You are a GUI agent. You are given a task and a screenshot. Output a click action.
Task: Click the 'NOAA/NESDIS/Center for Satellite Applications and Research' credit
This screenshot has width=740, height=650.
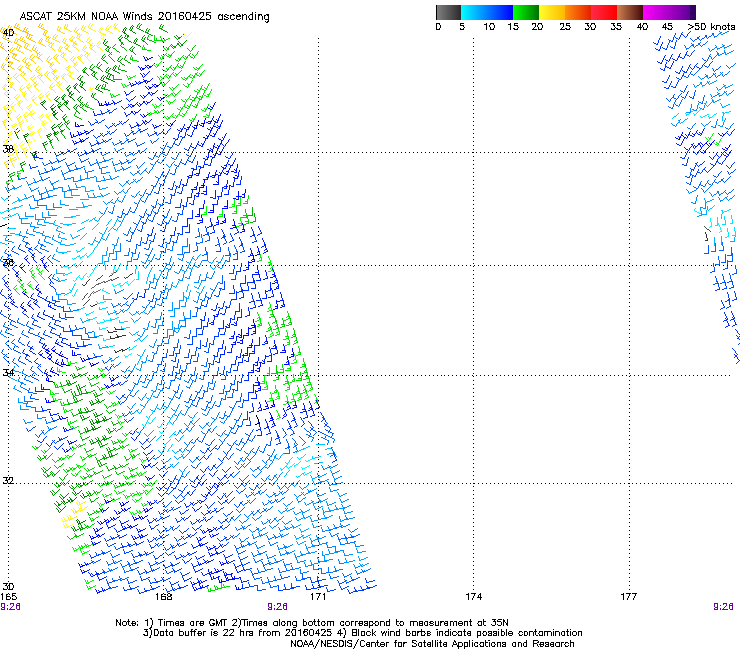(x=432, y=644)
